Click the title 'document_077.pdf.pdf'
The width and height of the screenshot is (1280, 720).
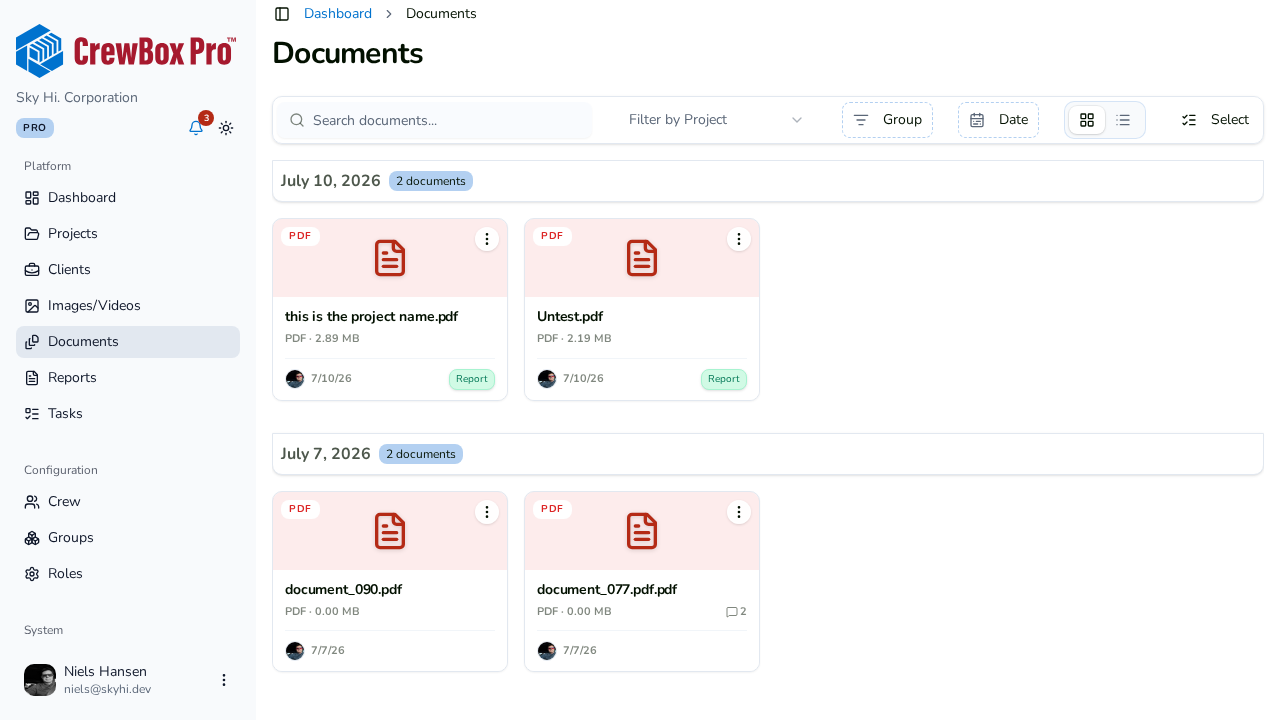pos(607,590)
